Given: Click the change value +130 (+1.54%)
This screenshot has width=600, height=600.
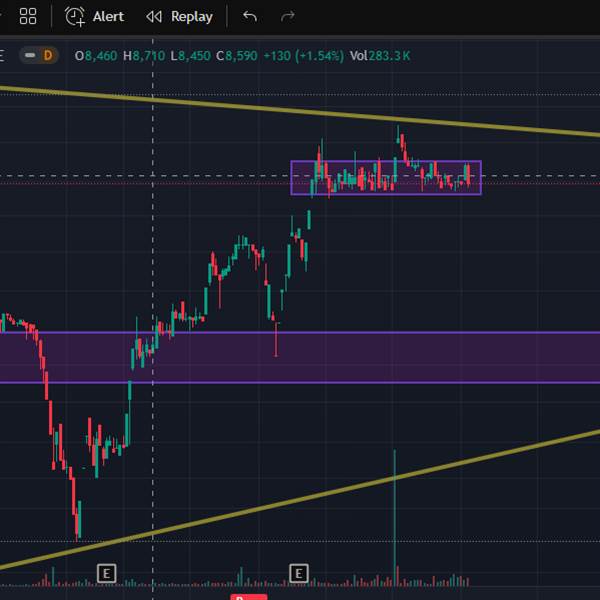Looking at the screenshot, I should click(304, 56).
